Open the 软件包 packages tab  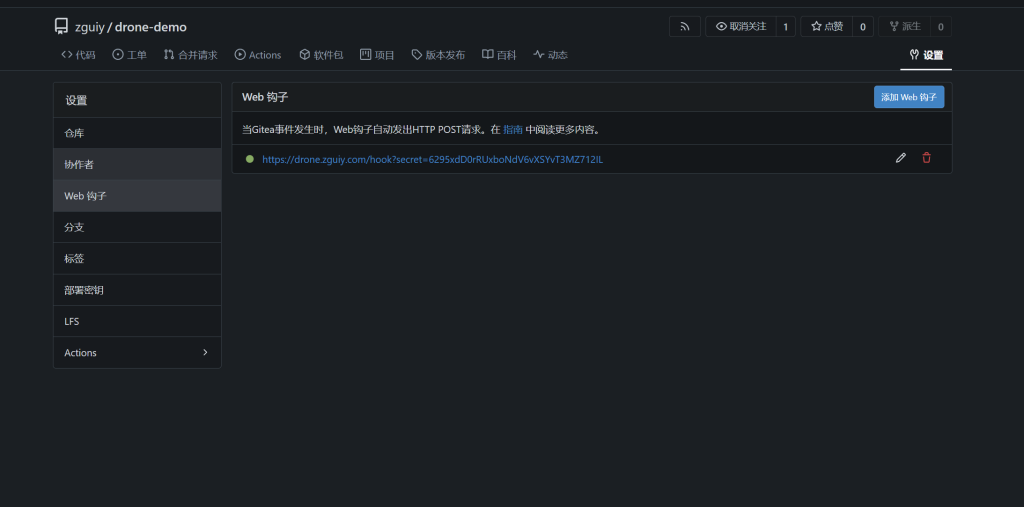pyautogui.click(x=321, y=55)
